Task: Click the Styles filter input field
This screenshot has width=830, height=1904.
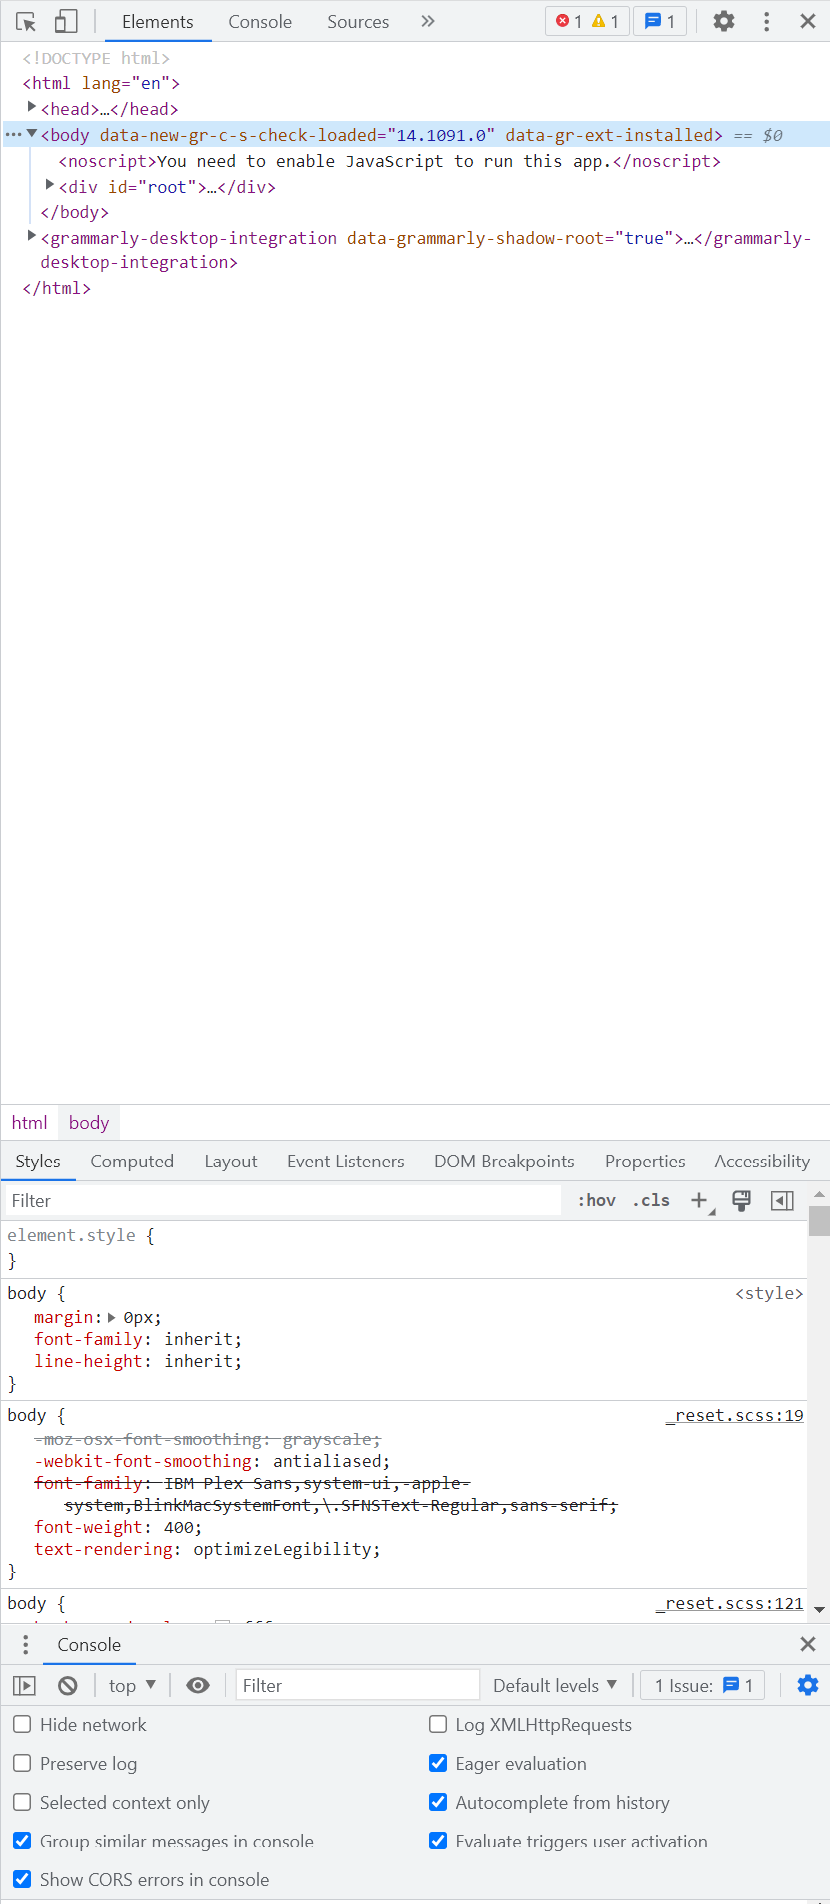Action: click(x=282, y=1200)
